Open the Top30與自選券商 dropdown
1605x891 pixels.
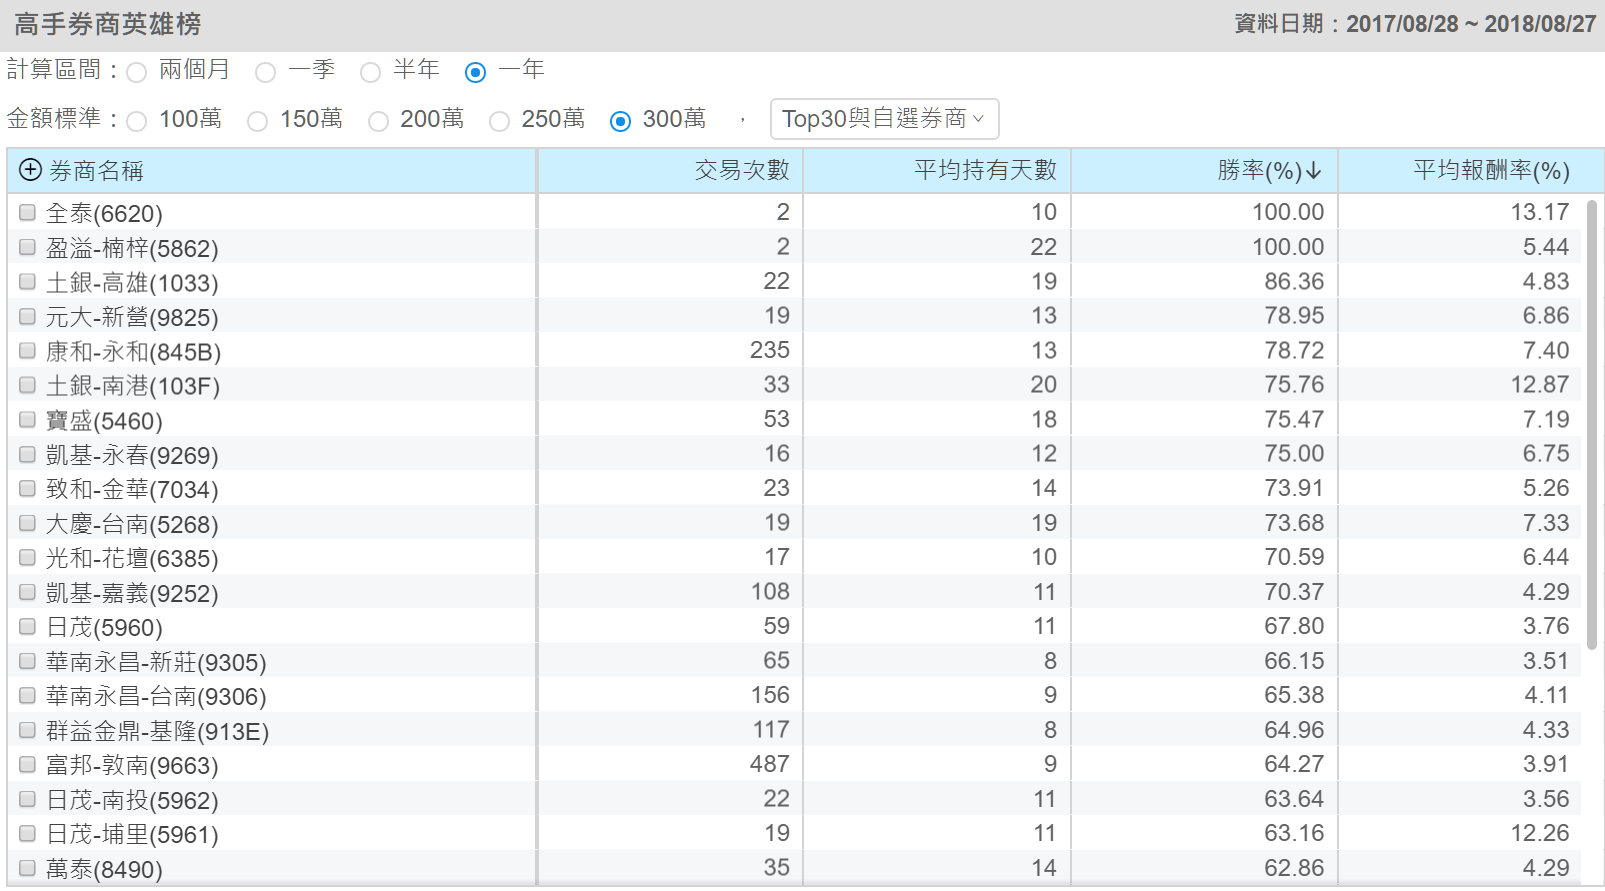click(x=884, y=119)
